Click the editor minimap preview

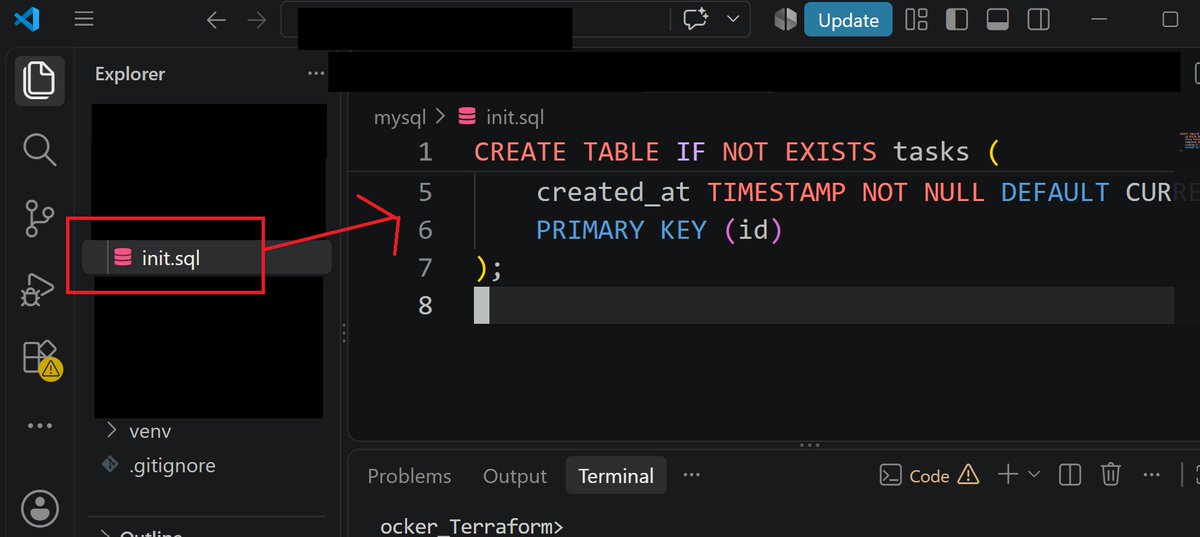[1188, 140]
